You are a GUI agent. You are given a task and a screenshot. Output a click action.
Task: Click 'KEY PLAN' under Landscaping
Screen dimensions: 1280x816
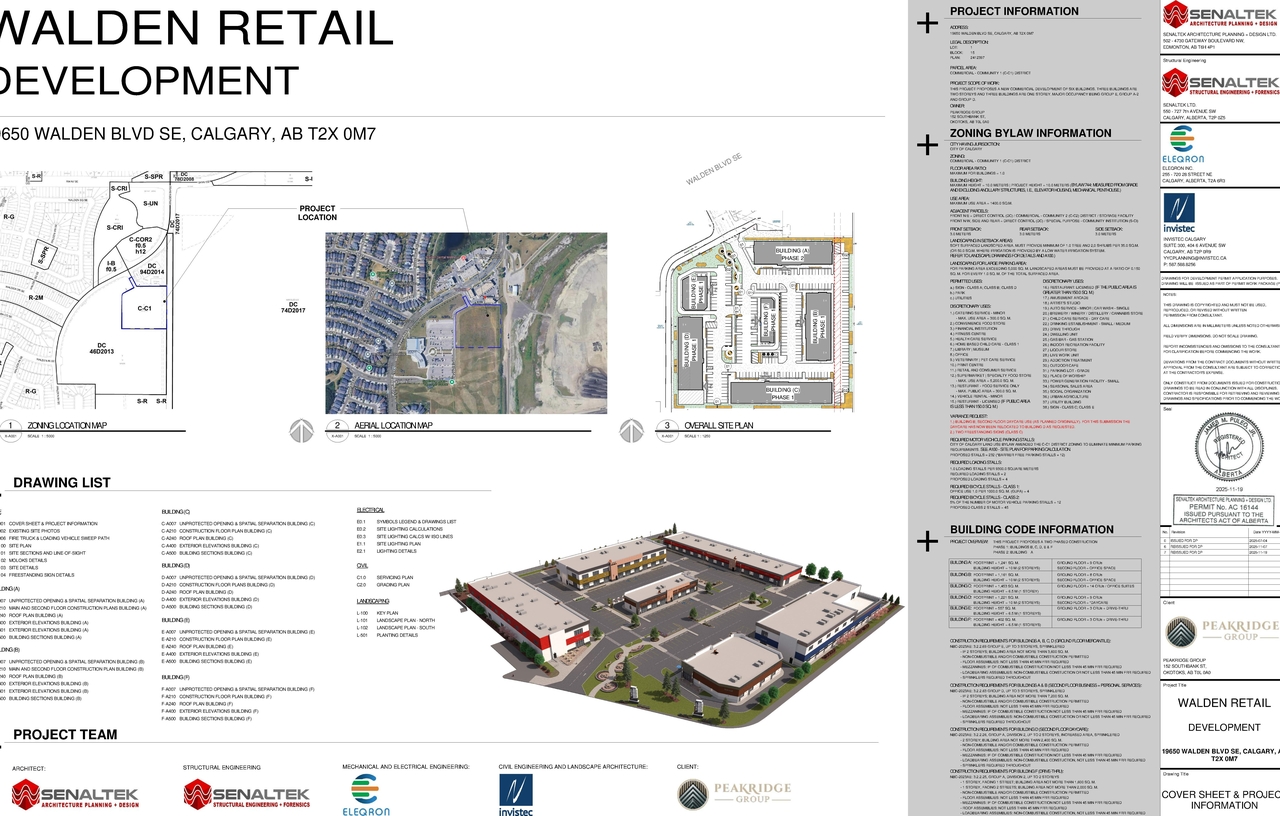388,613
